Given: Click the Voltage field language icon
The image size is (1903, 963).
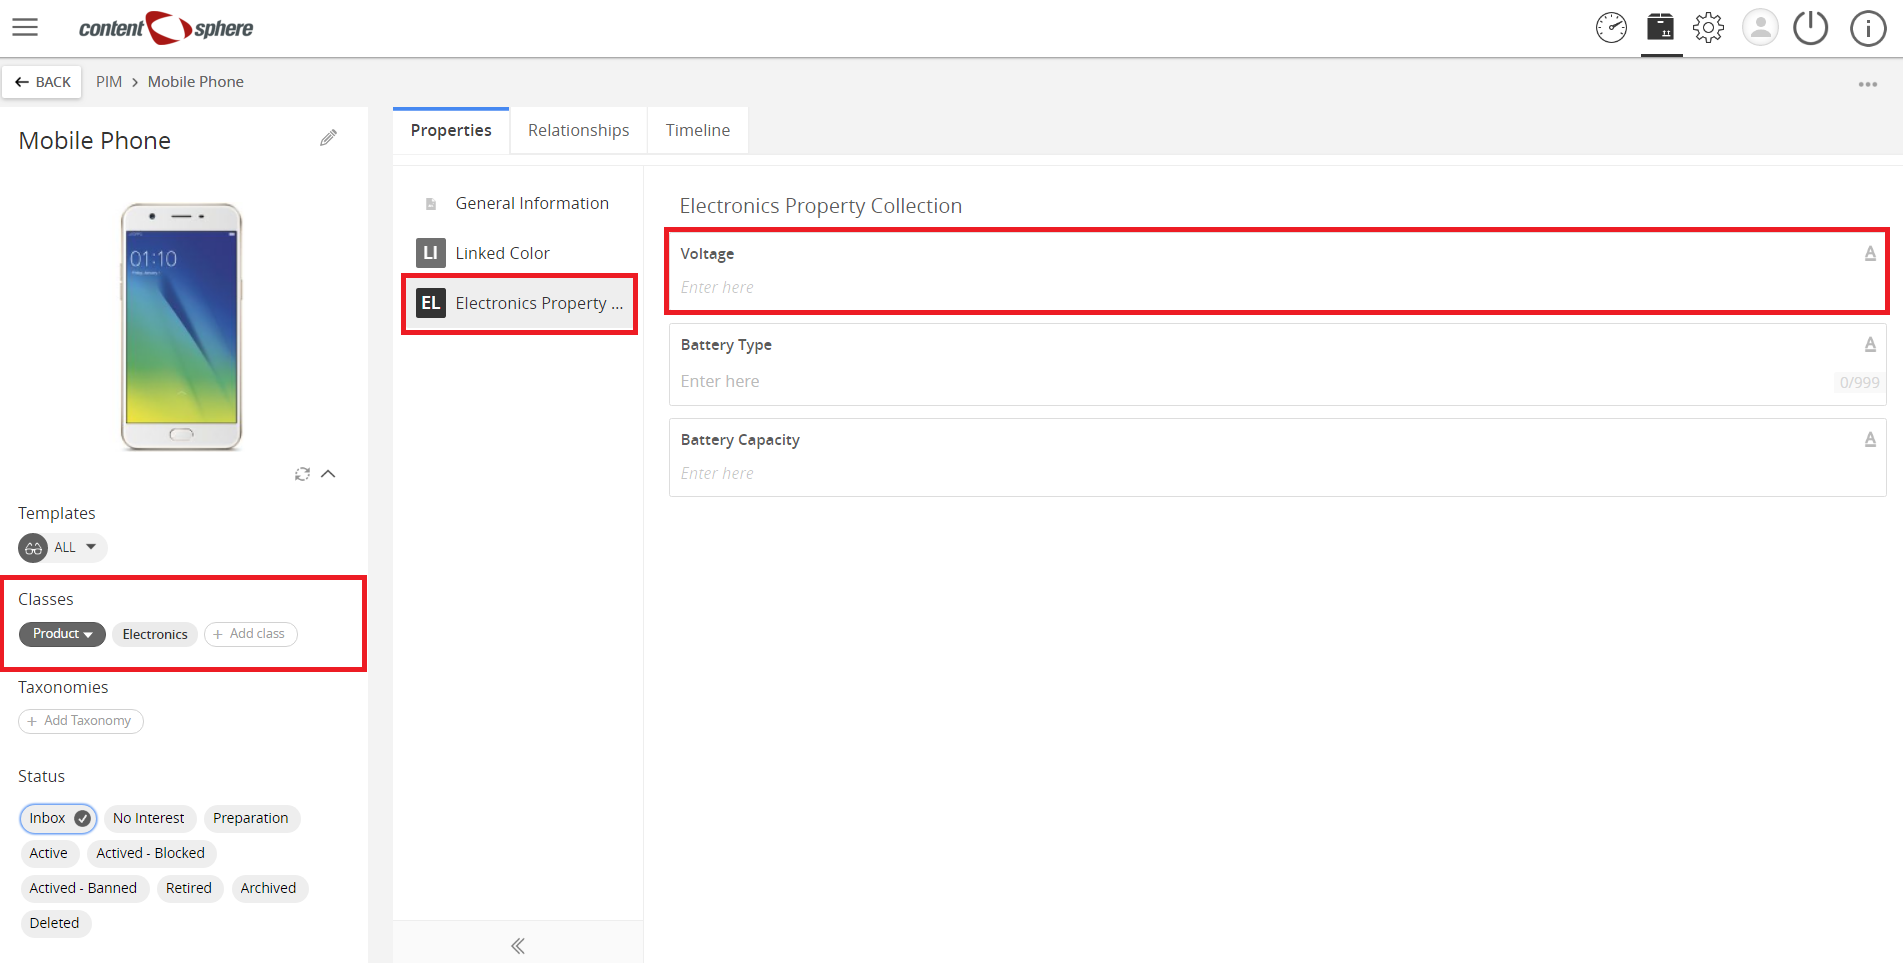Looking at the screenshot, I should pyautogui.click(x=1870, y=254).
